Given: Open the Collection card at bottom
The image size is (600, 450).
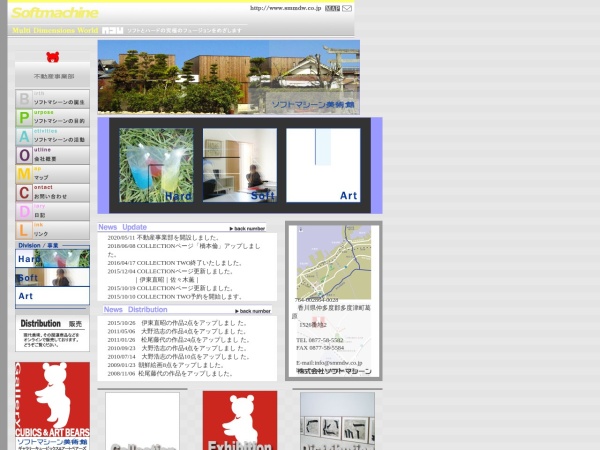Looking at the screenshot, I should [142, 421].
